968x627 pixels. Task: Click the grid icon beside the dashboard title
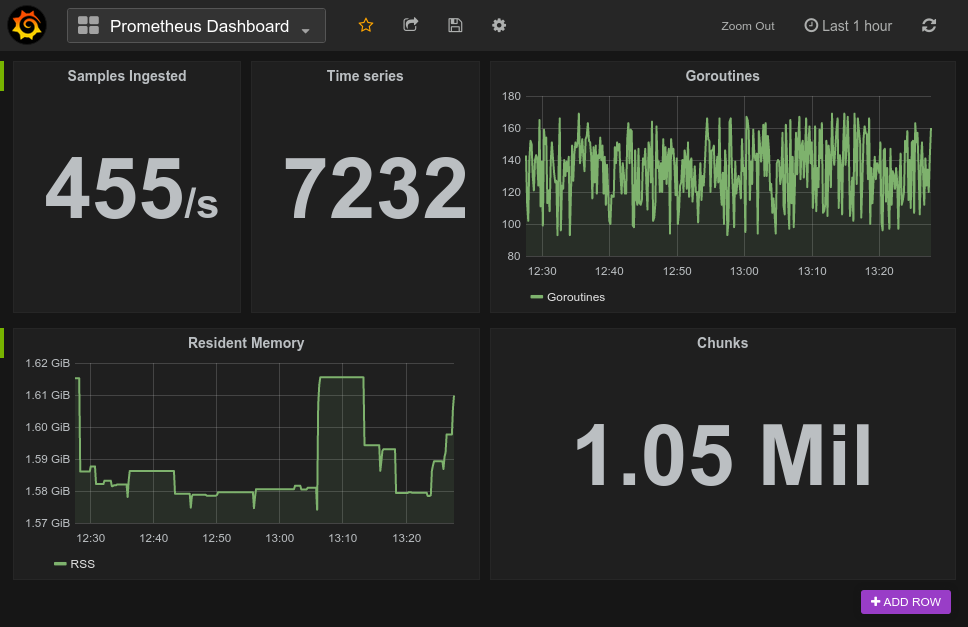pyautogui.click(x=87, y=24)
